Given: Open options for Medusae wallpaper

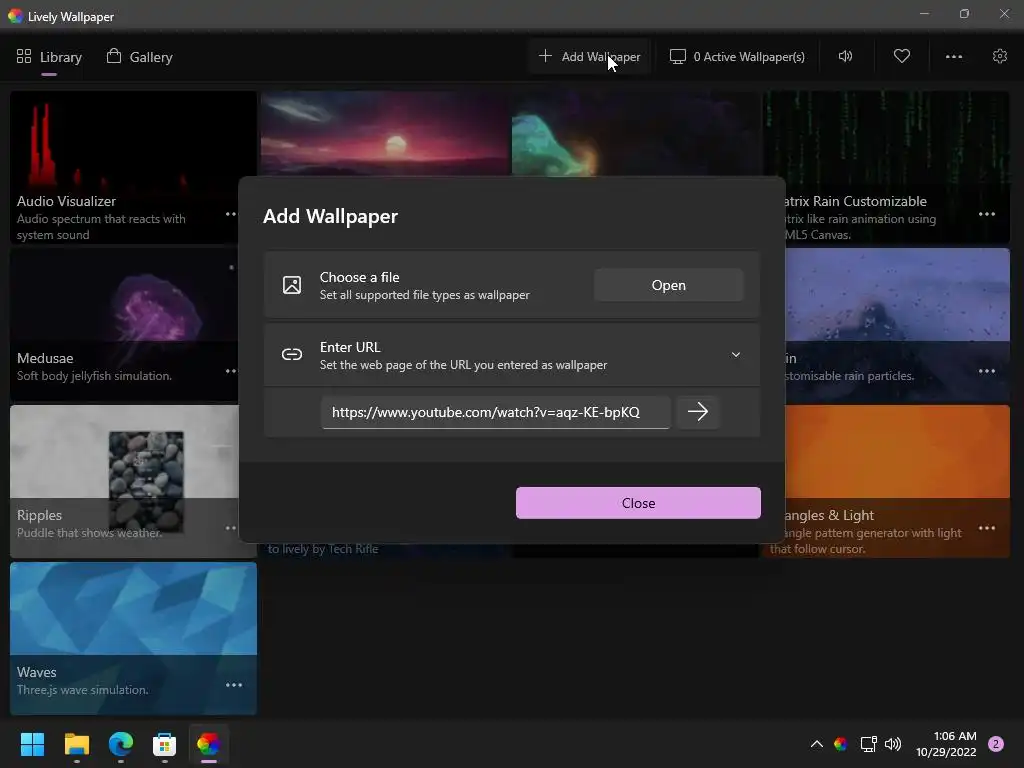Looking at the screenshot, I should click(231, 371).
